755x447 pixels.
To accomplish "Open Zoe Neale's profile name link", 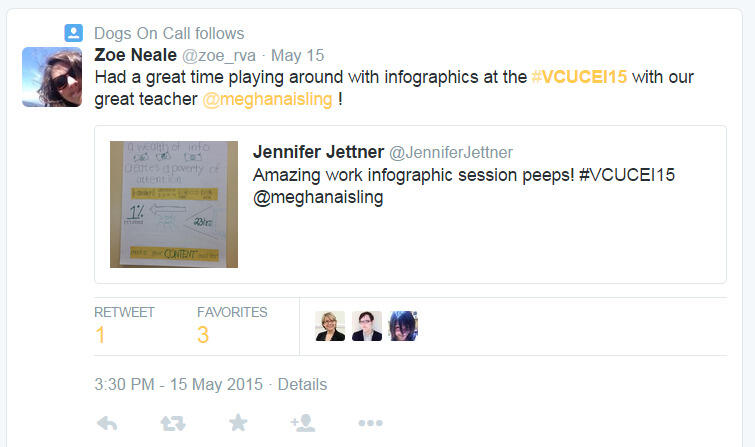I will pyautogui.click(x=135, y=54).
